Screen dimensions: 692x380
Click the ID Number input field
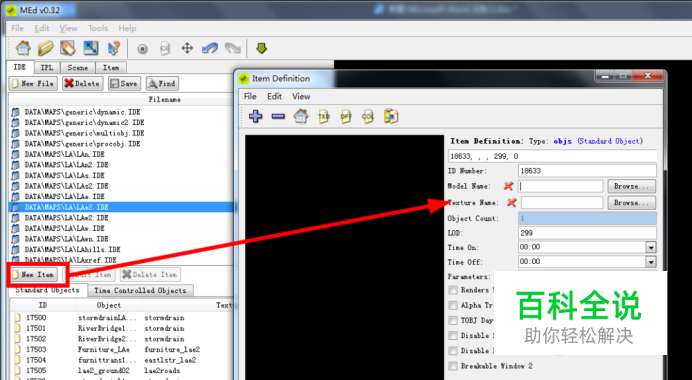click(x=587, y=171)
